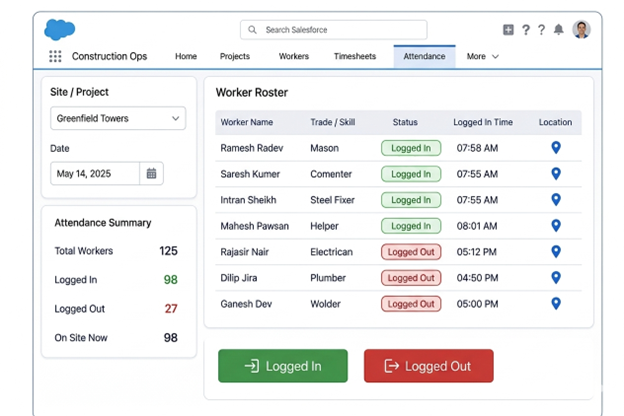This screenshot has width=624, height=416.
Task: Open the calendar date picker icon
Action: point(151,173)
